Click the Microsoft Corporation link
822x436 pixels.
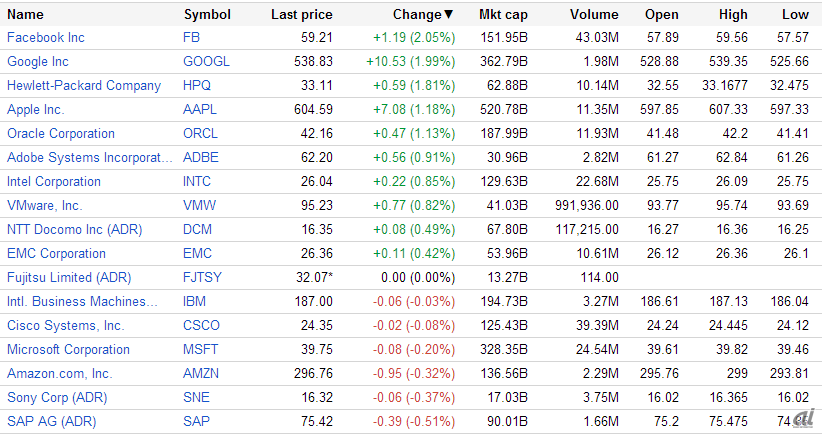(x=68, y=350)
